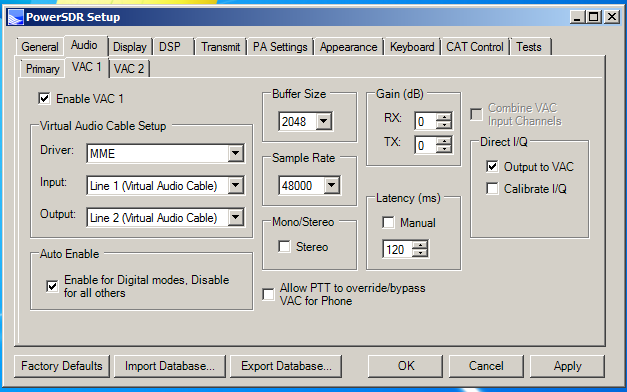This screenshot has height=392, width=627.
Task: Select the VAC 1 sub-tab
Action: [87, 67]
